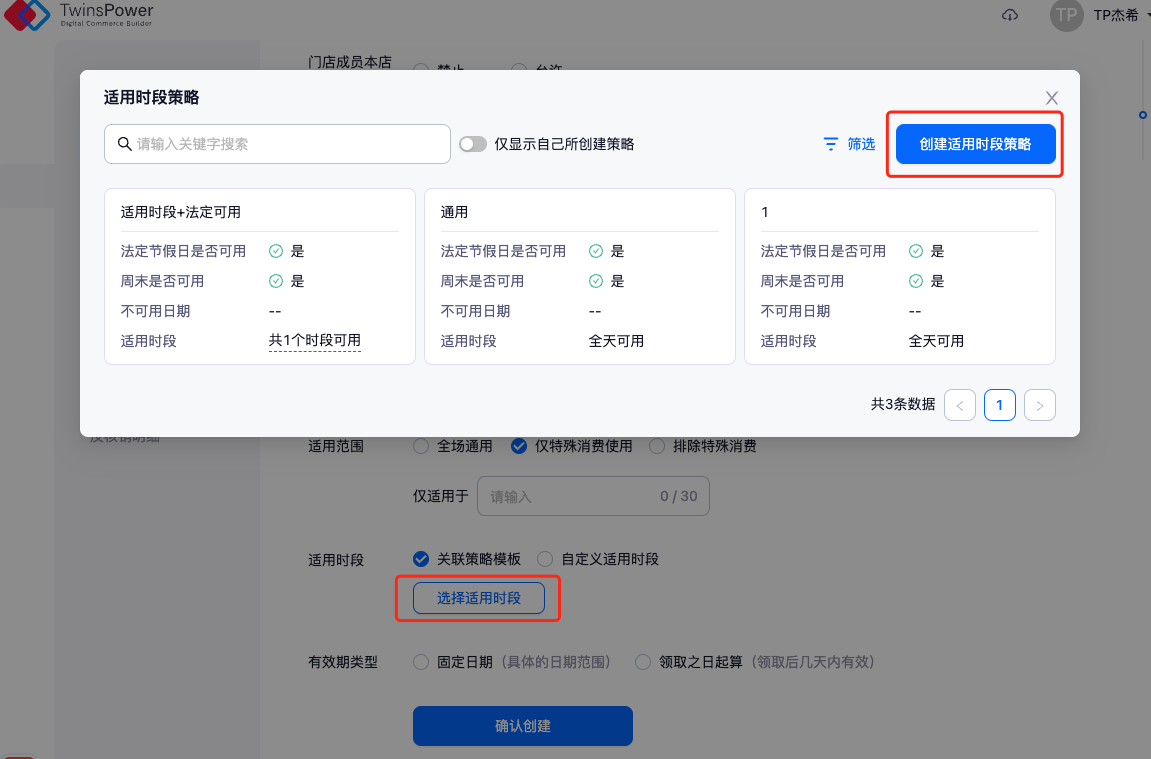Click the 选择适用时段 button
The image size is (1151, 759).
click(479, 598)
